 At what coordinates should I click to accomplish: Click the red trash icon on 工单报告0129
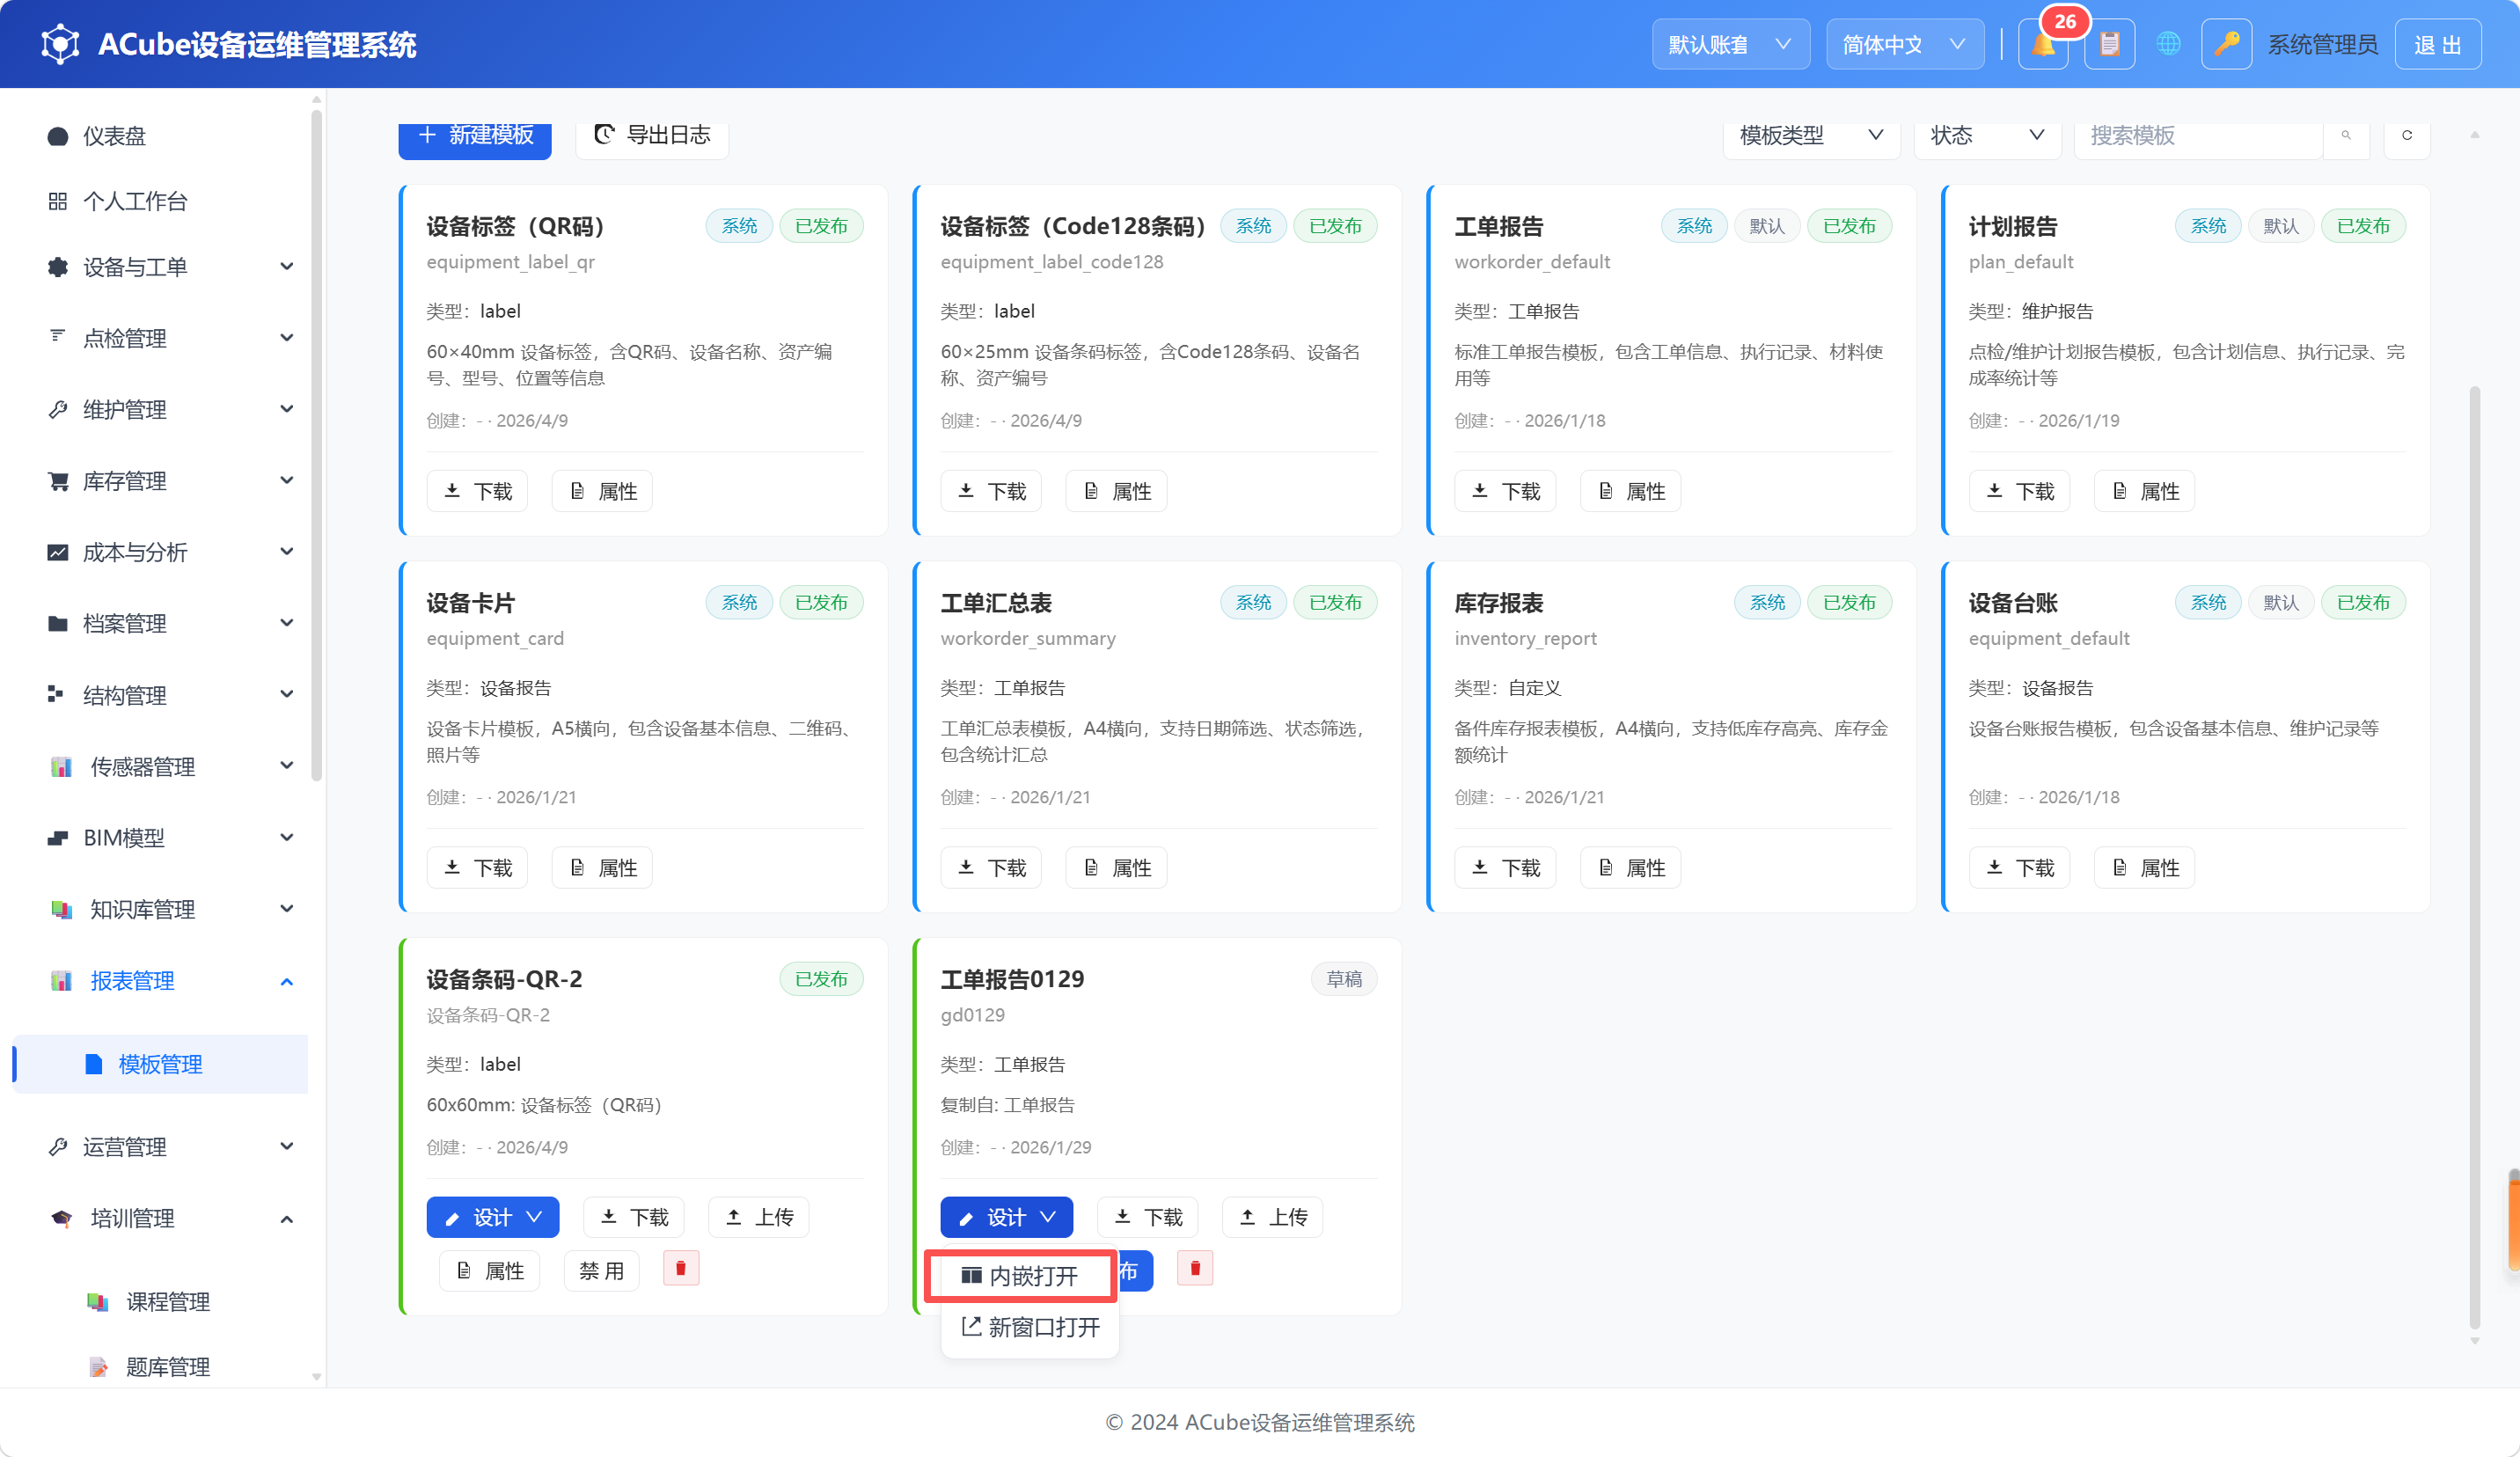[x=1195, y=1268]
